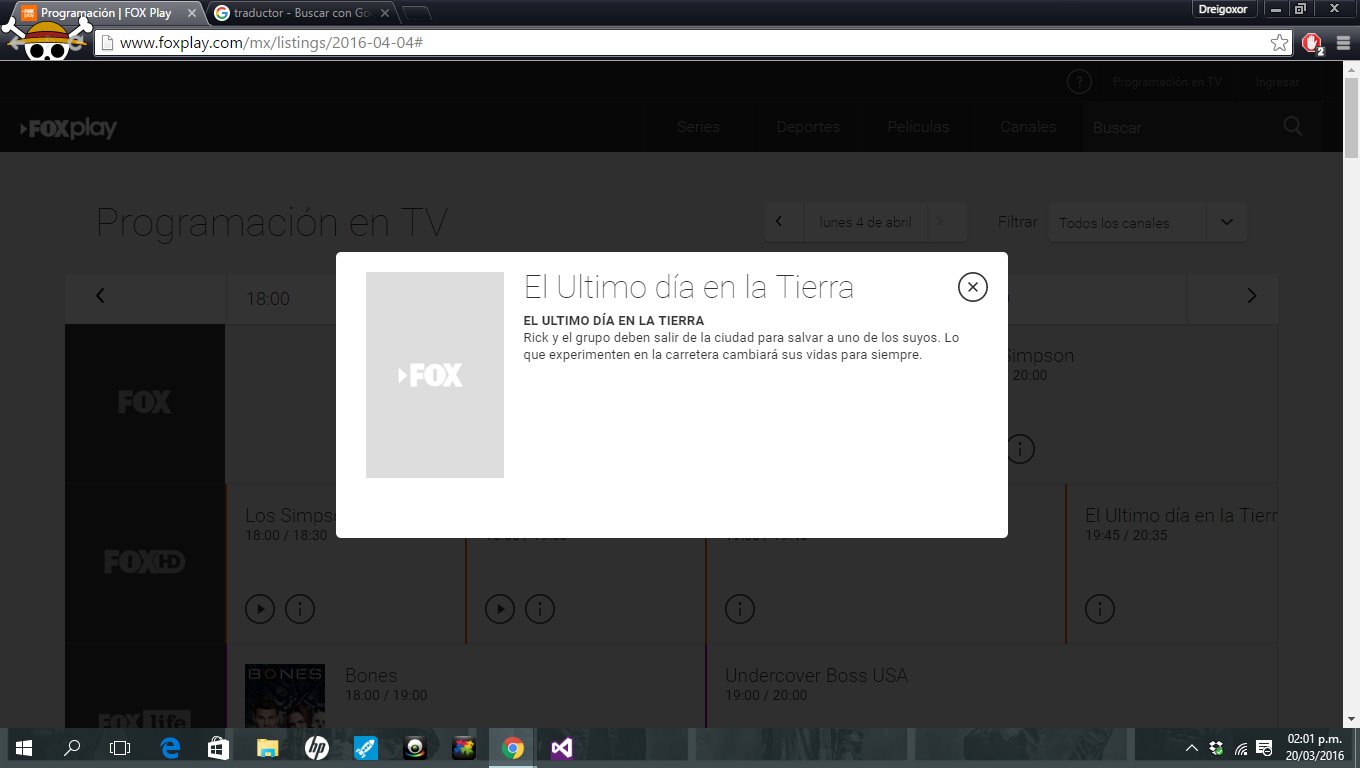Screen dimensions: 1360x768
Task: Close the Programación FOX Play tab
Action: [191, 13]
